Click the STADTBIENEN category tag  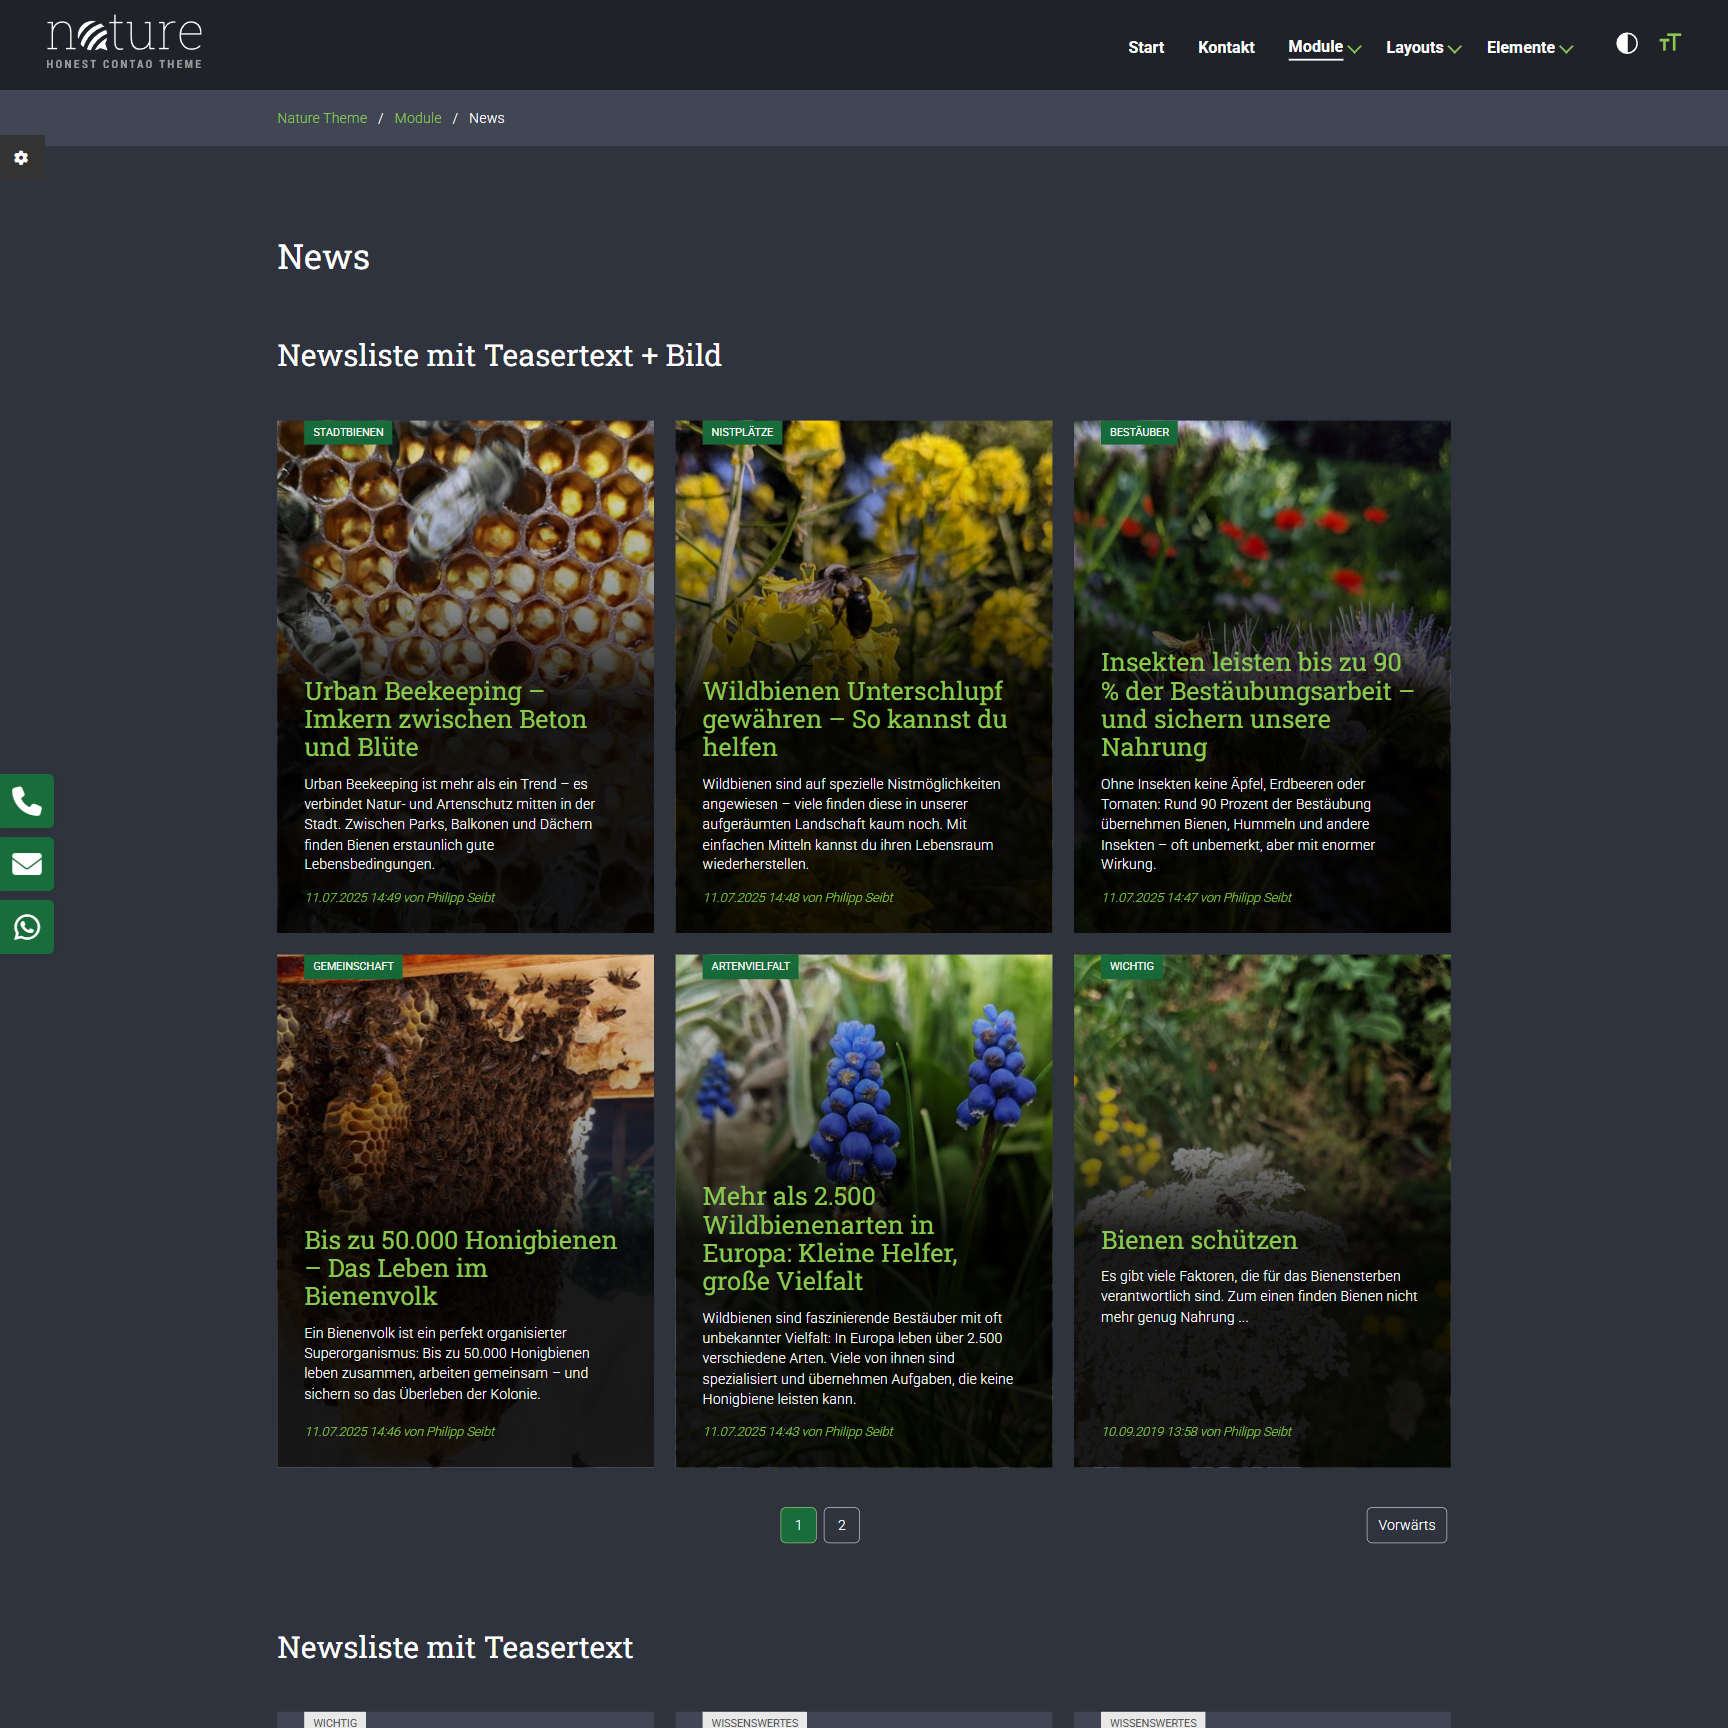[x=348, y=432]
